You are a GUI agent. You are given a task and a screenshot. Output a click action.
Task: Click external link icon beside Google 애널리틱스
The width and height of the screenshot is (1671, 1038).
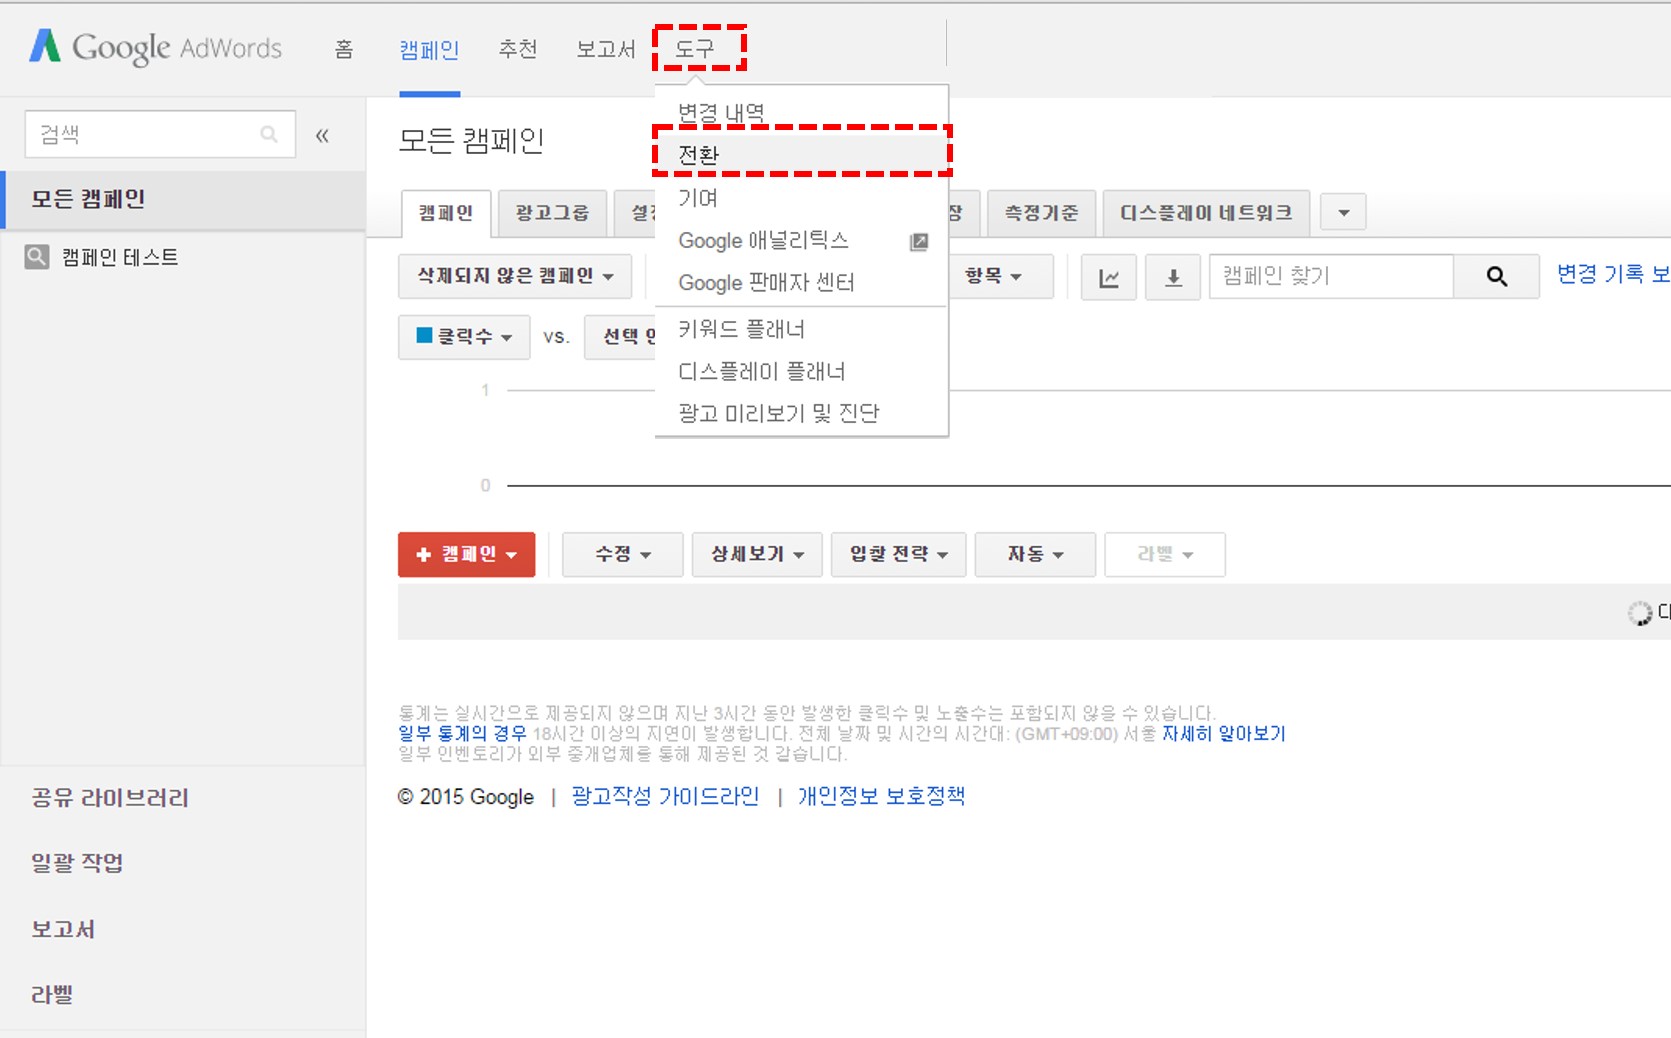(919, 241)
